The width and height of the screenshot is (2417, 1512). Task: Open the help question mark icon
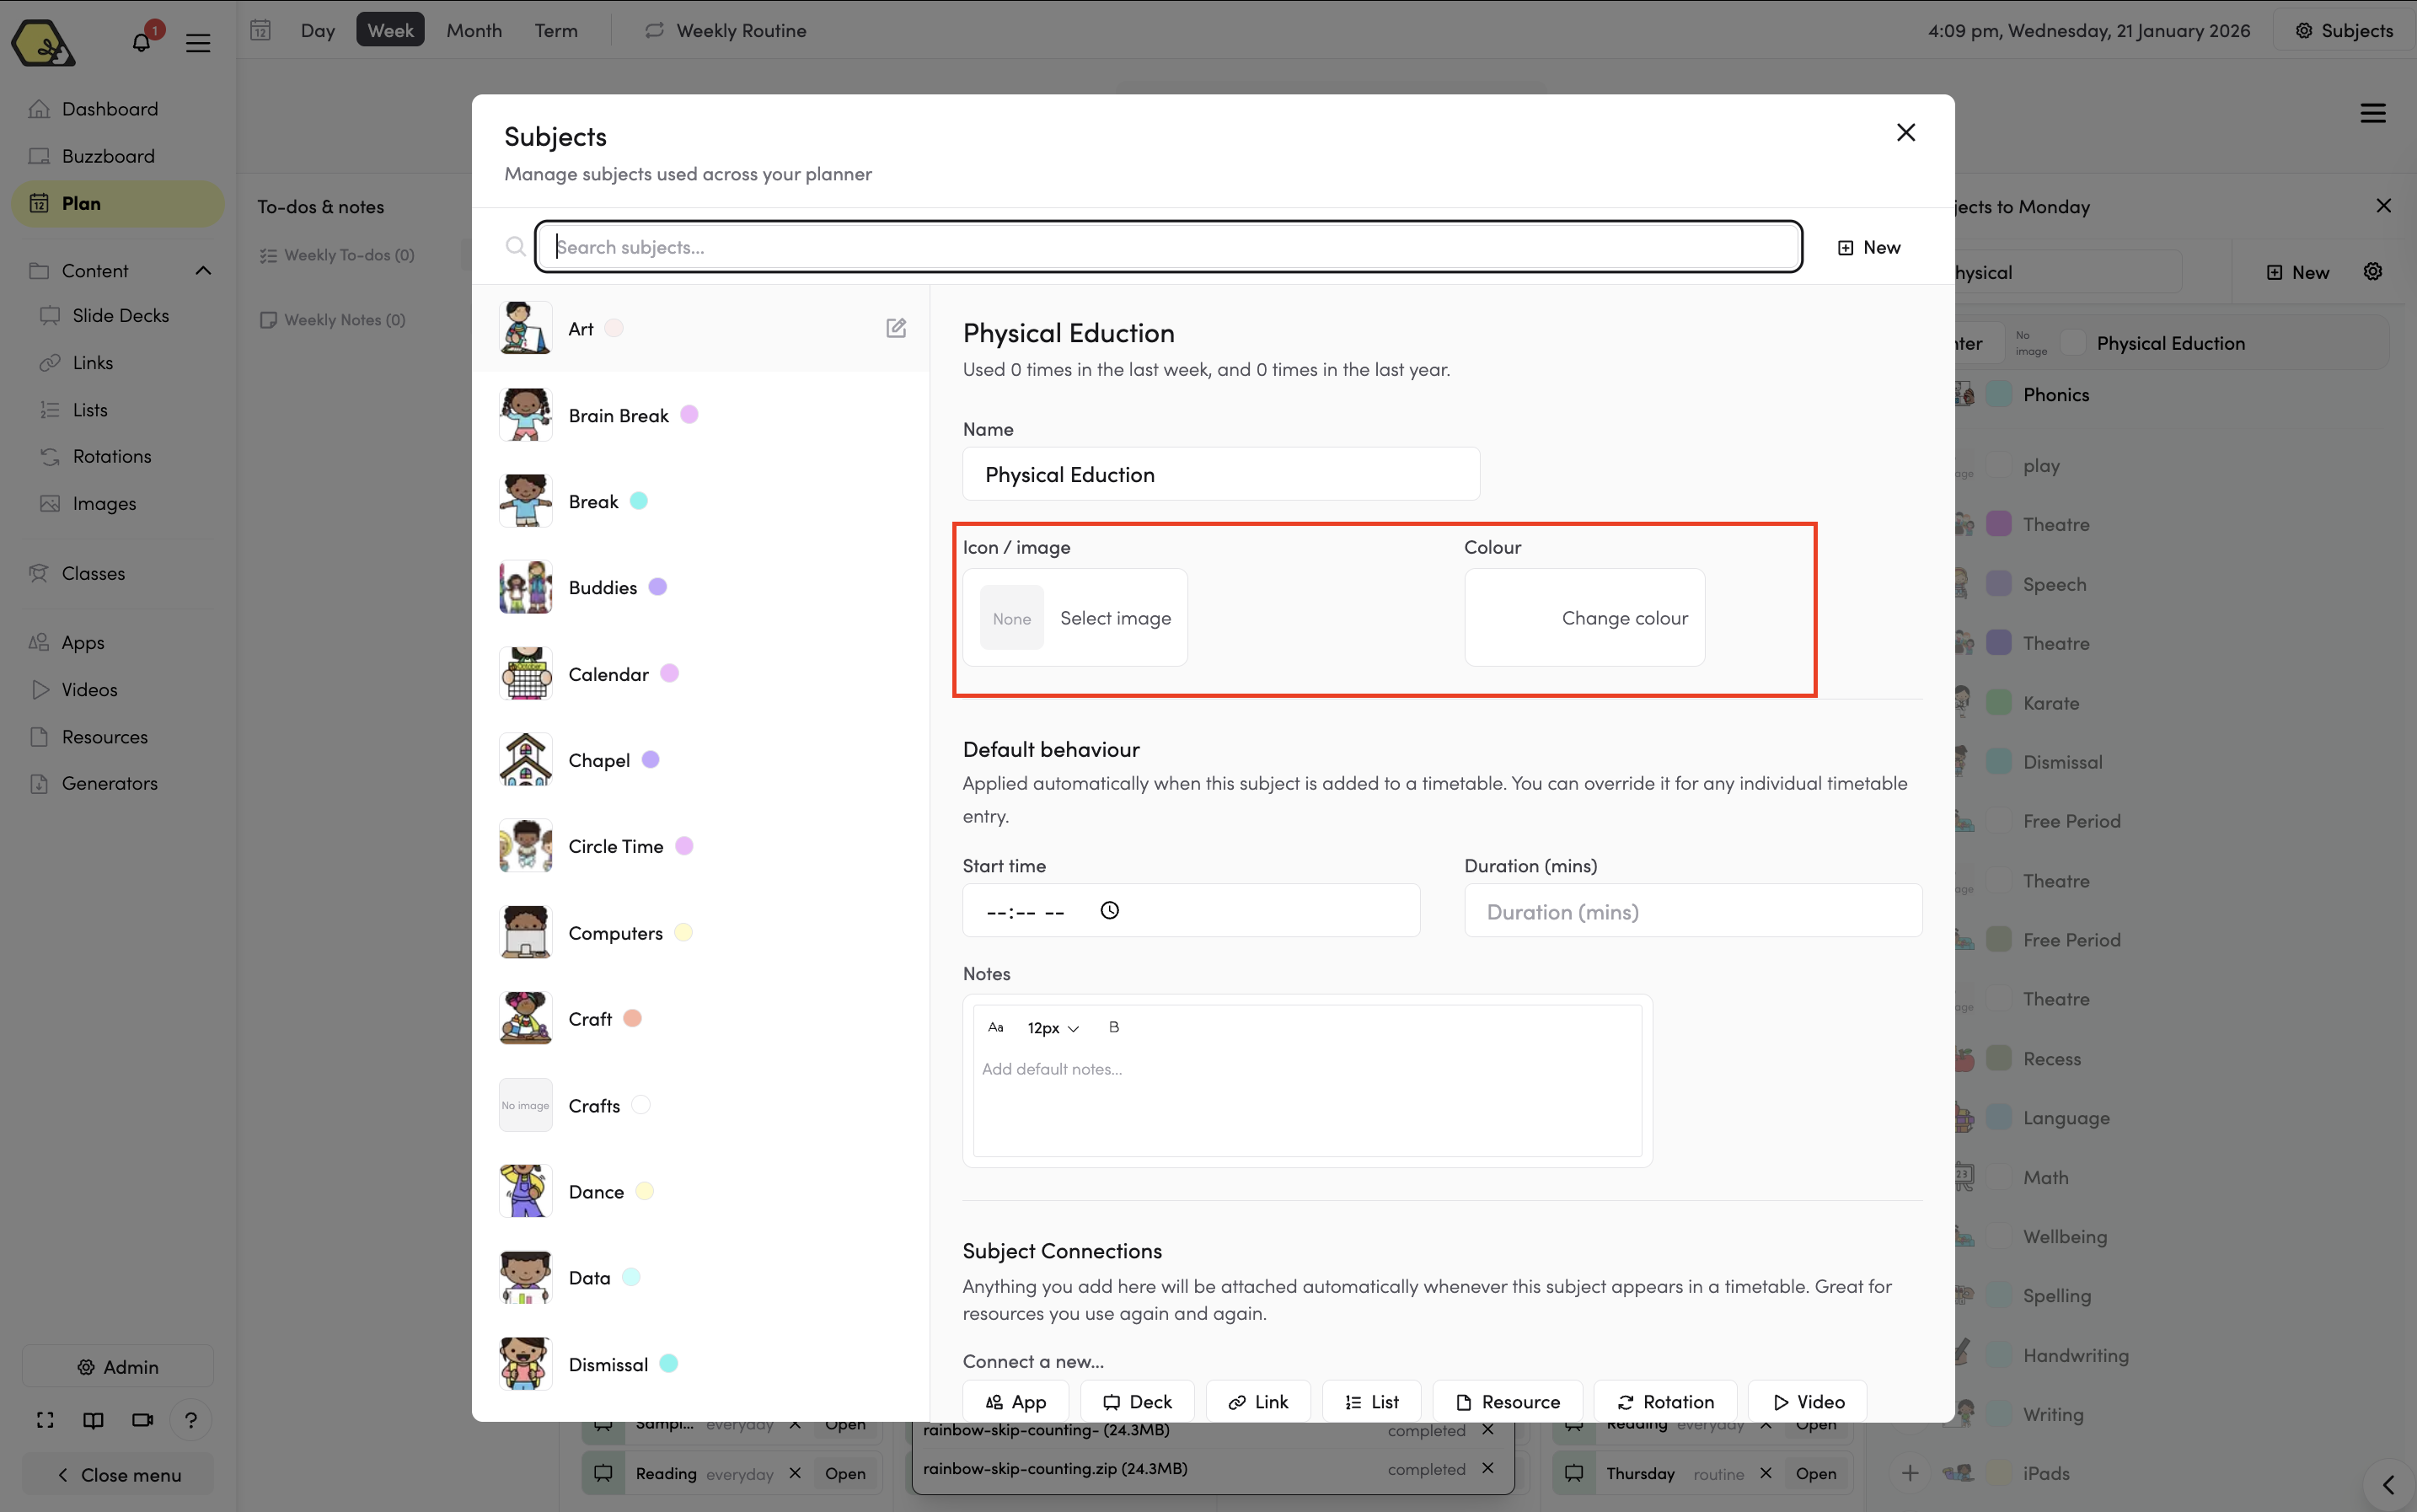(x=190, y=1419)
